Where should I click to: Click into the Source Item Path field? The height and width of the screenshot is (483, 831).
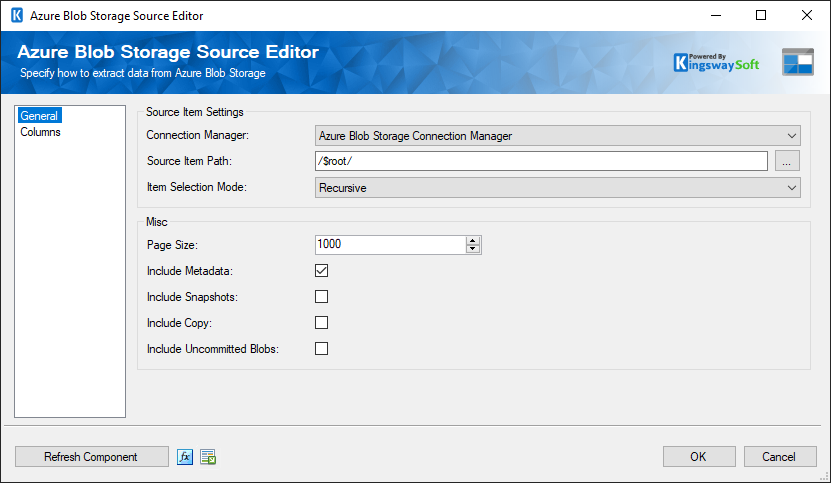click(541, 161)
